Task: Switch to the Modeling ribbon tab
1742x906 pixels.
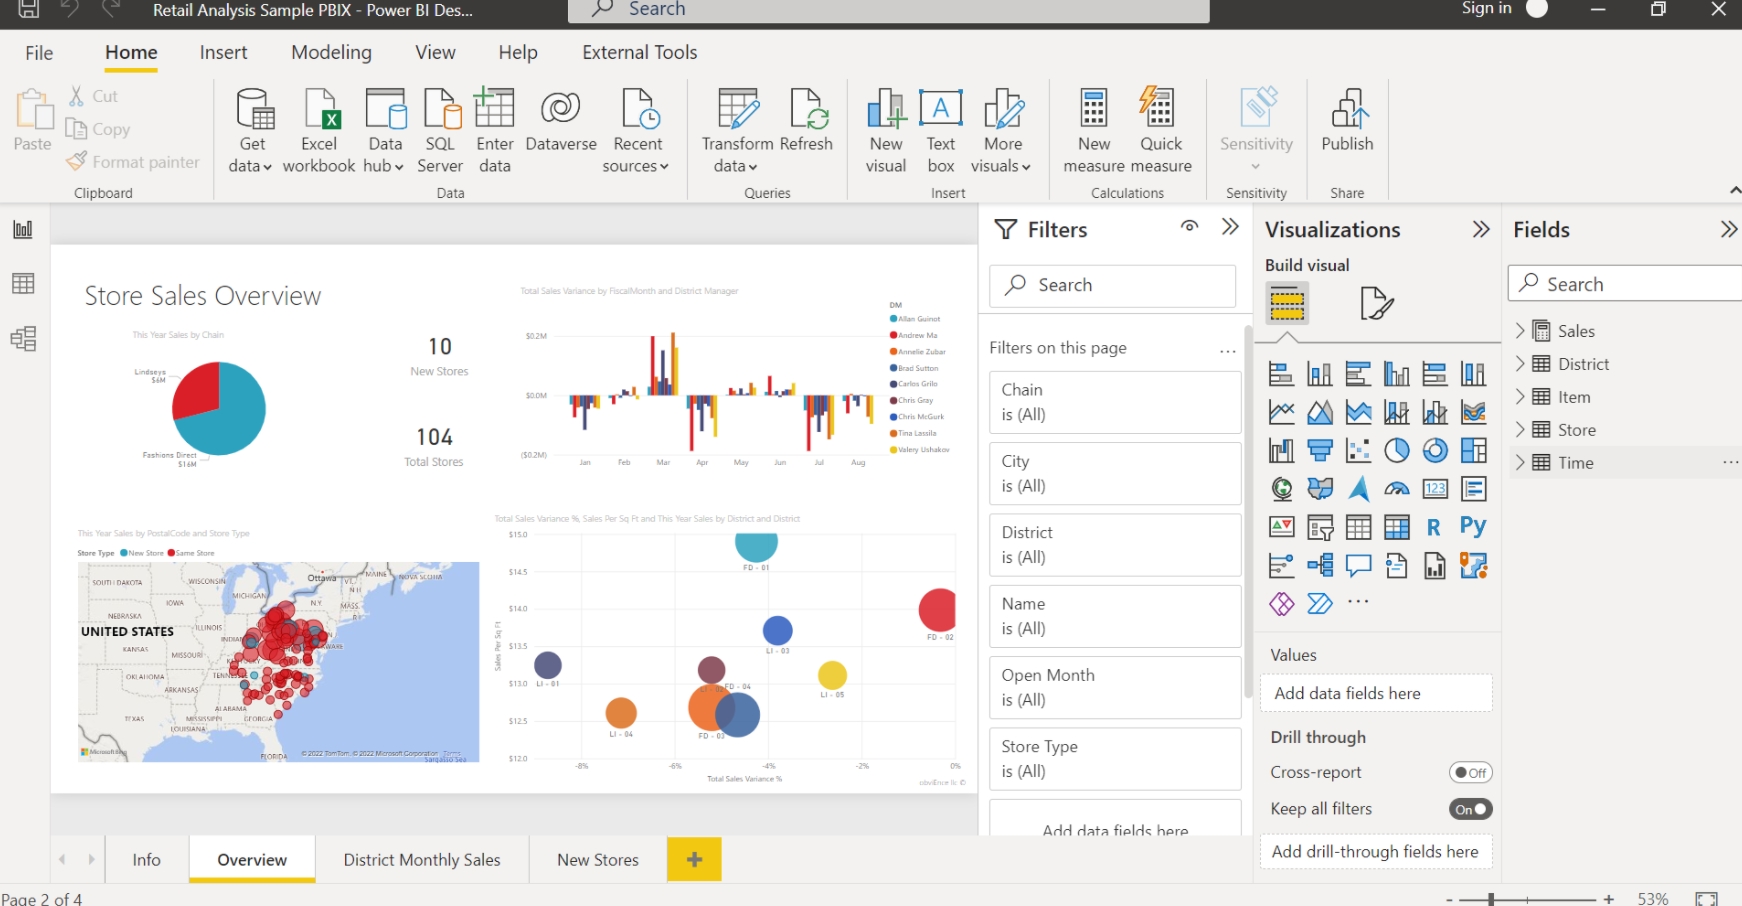Action: [331, 53]
